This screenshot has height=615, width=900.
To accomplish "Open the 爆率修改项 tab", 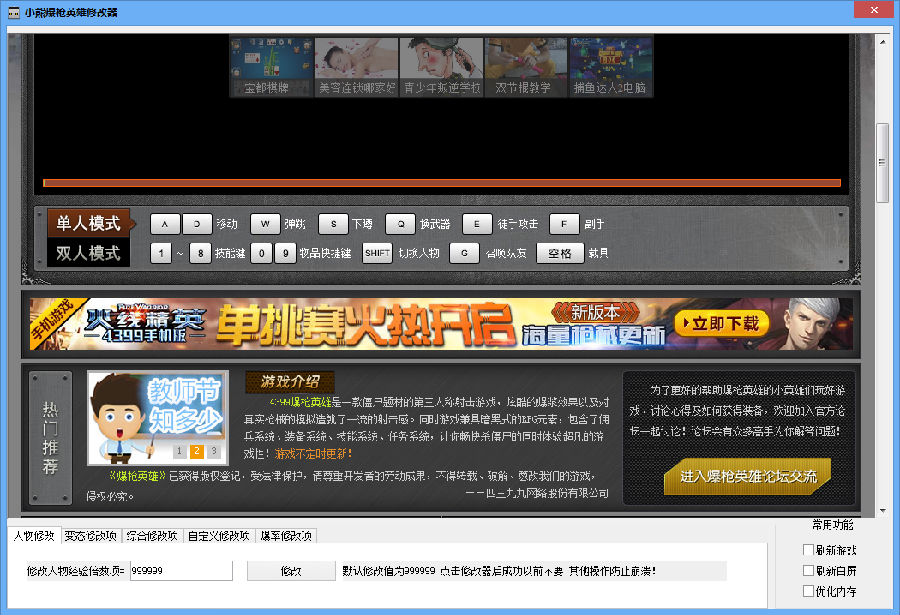I will pos(285,536).
